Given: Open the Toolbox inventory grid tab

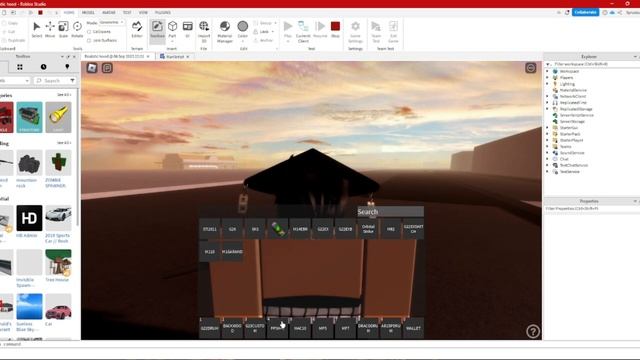Looking at the screenshot, I should (20, 67).
